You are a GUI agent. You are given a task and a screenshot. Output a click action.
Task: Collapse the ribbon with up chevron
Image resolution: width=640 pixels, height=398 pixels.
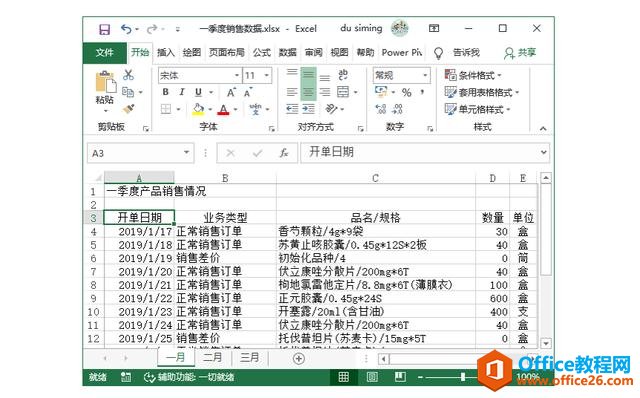click(543, 129)
